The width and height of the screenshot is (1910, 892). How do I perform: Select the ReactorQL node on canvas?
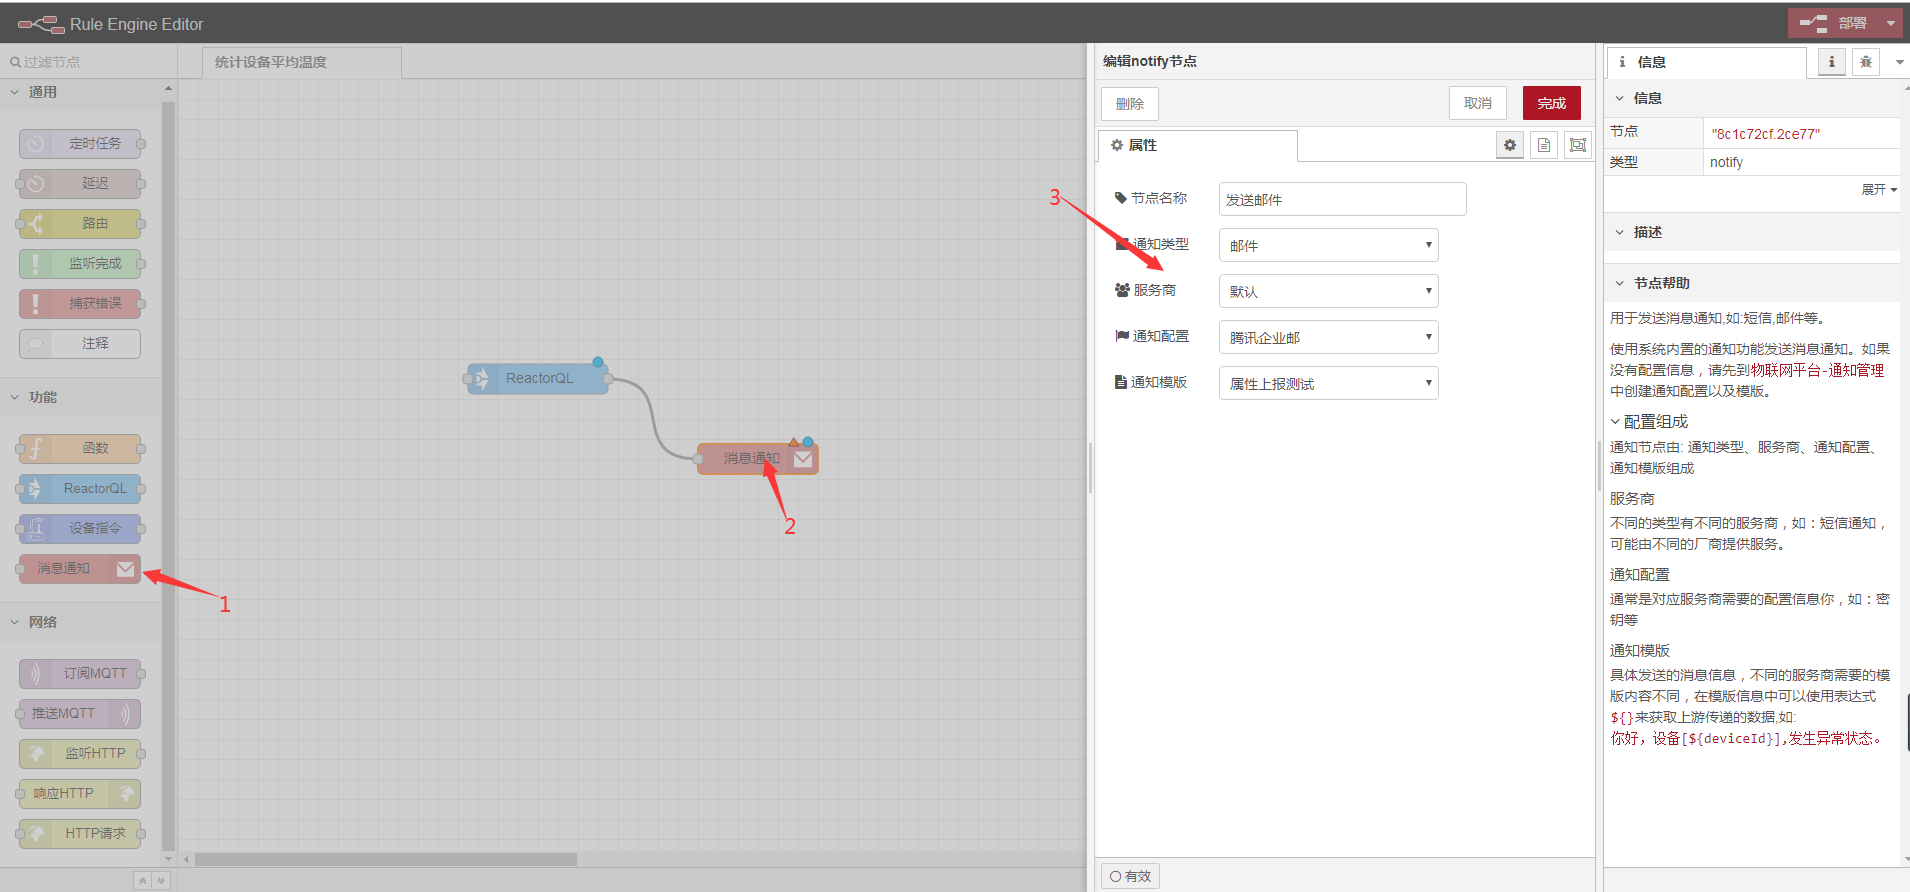(538, 378)
